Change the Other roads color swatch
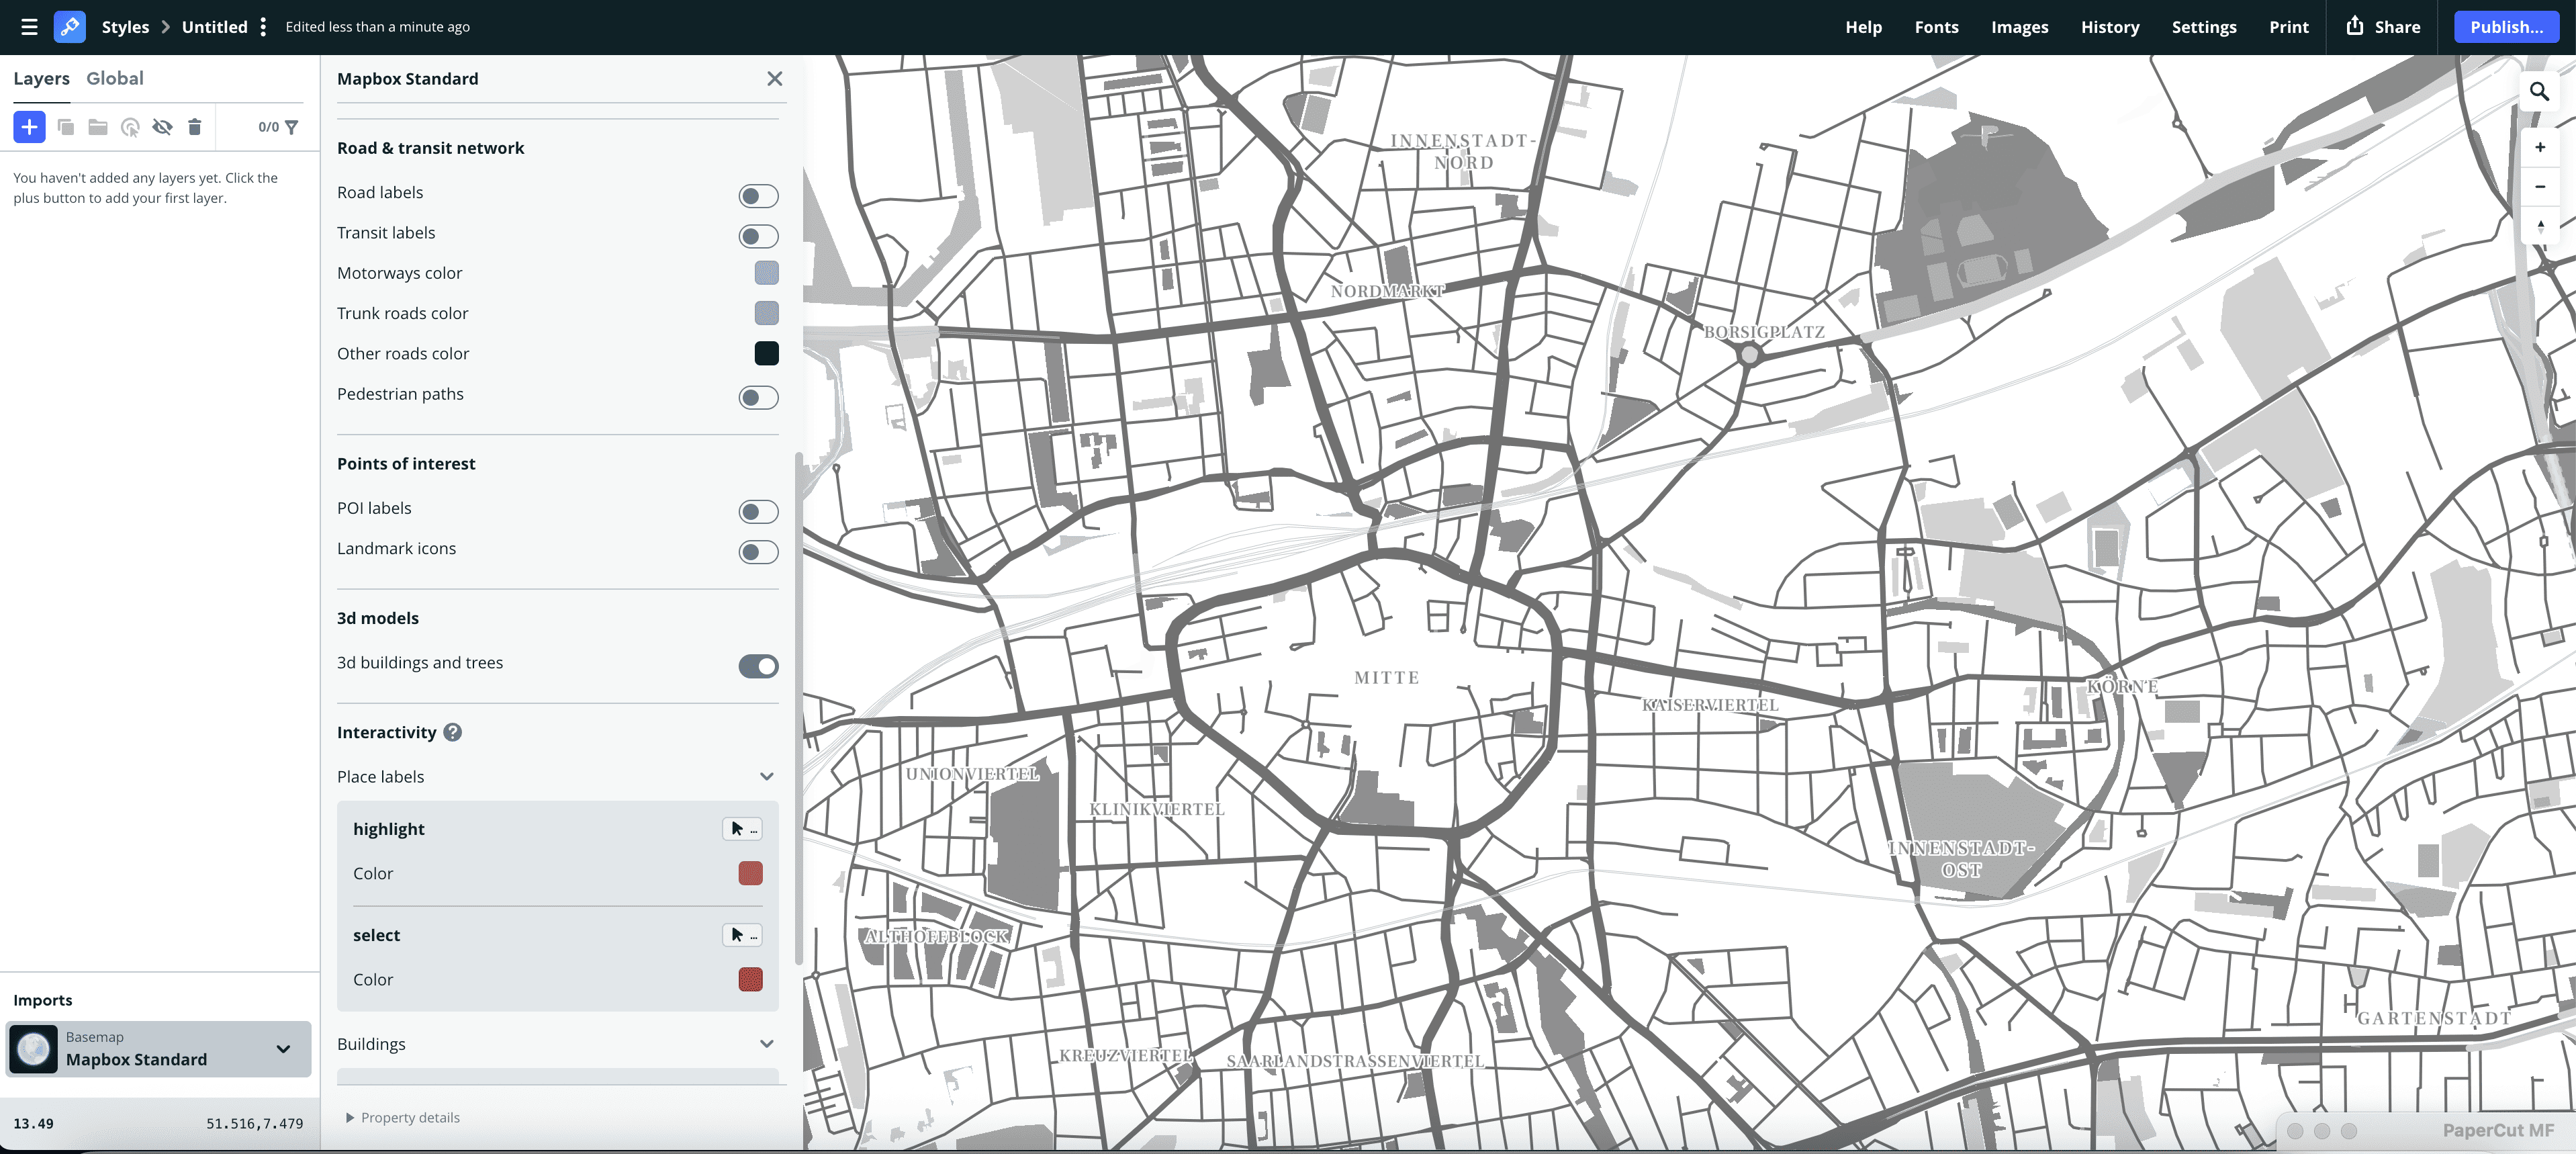This screenshot has width=2576, height=1154. point(766,353)
